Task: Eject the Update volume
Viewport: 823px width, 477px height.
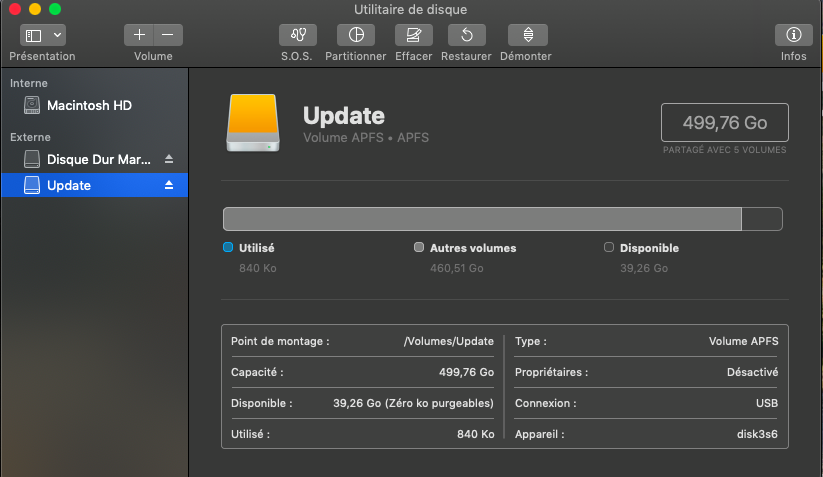Action: coord(169,185)
